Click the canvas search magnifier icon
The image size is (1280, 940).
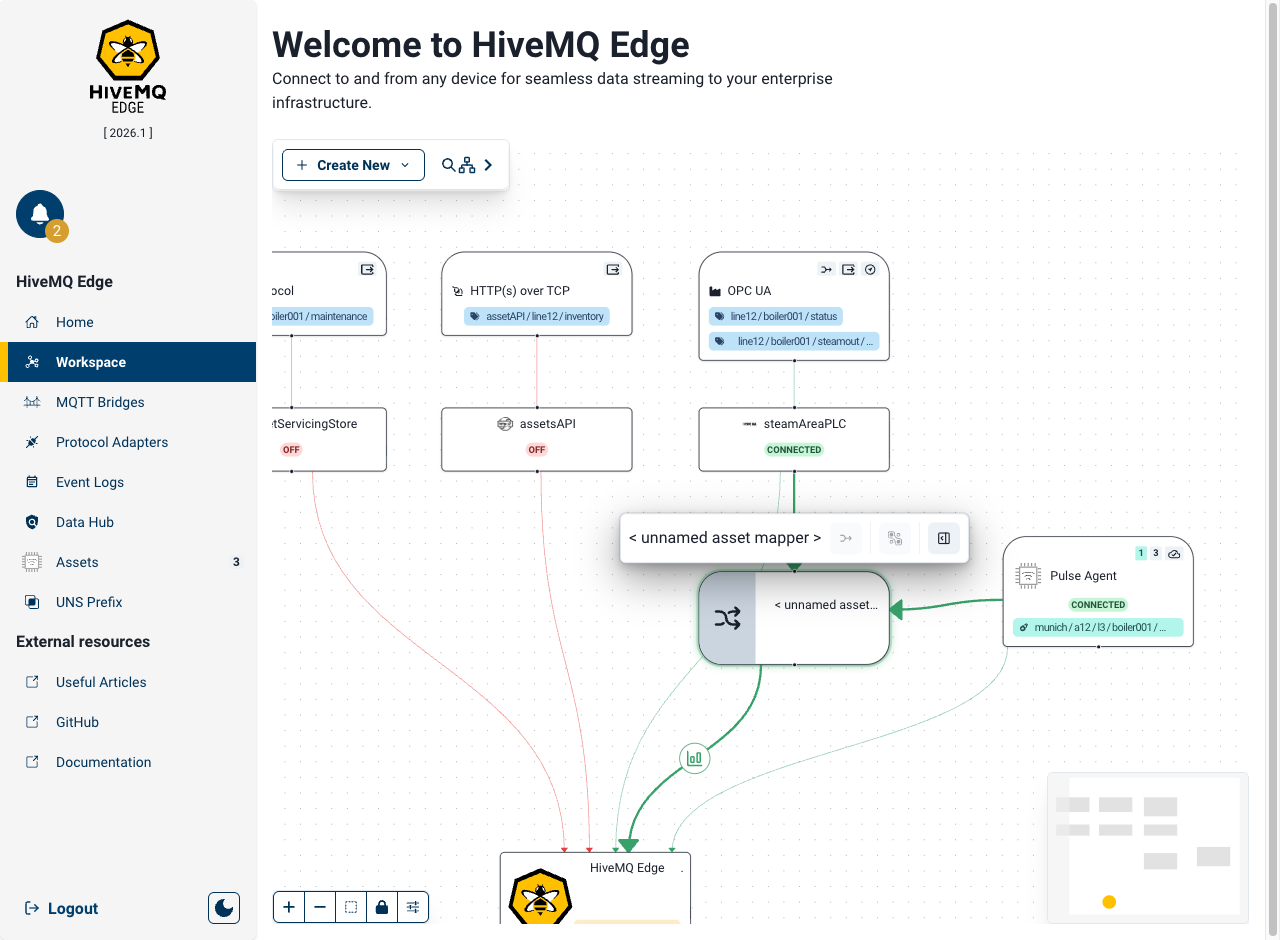448,165
